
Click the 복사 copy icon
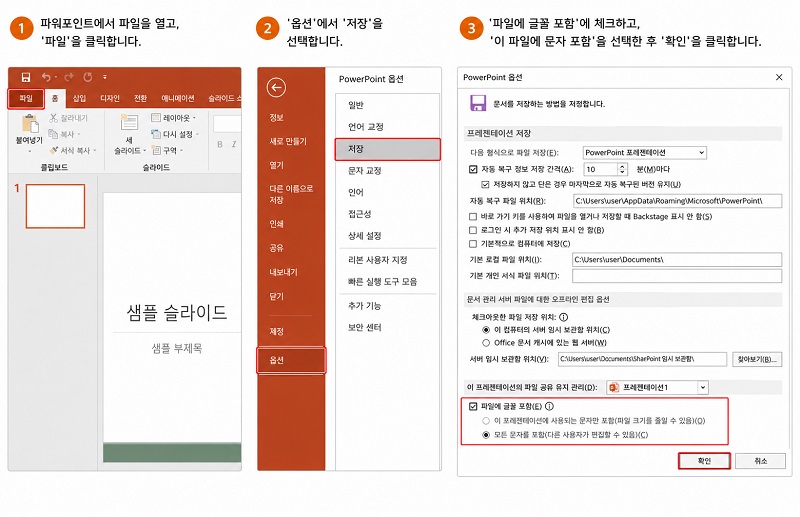tap(53, 134)
